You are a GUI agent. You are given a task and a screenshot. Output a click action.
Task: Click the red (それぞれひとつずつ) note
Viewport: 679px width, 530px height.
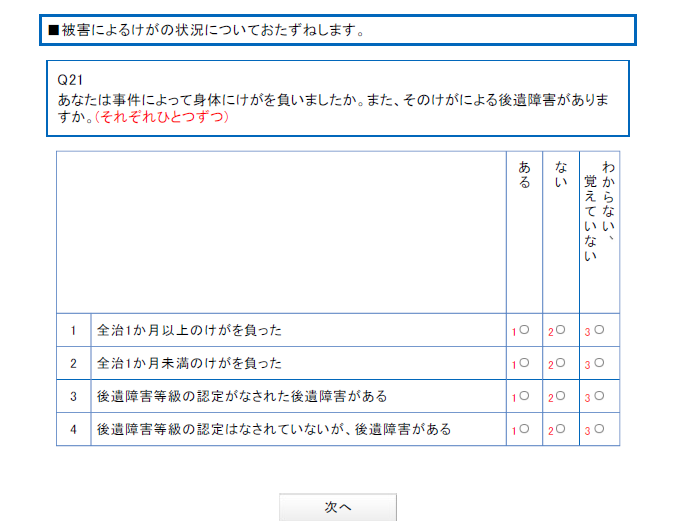[162, 117]
